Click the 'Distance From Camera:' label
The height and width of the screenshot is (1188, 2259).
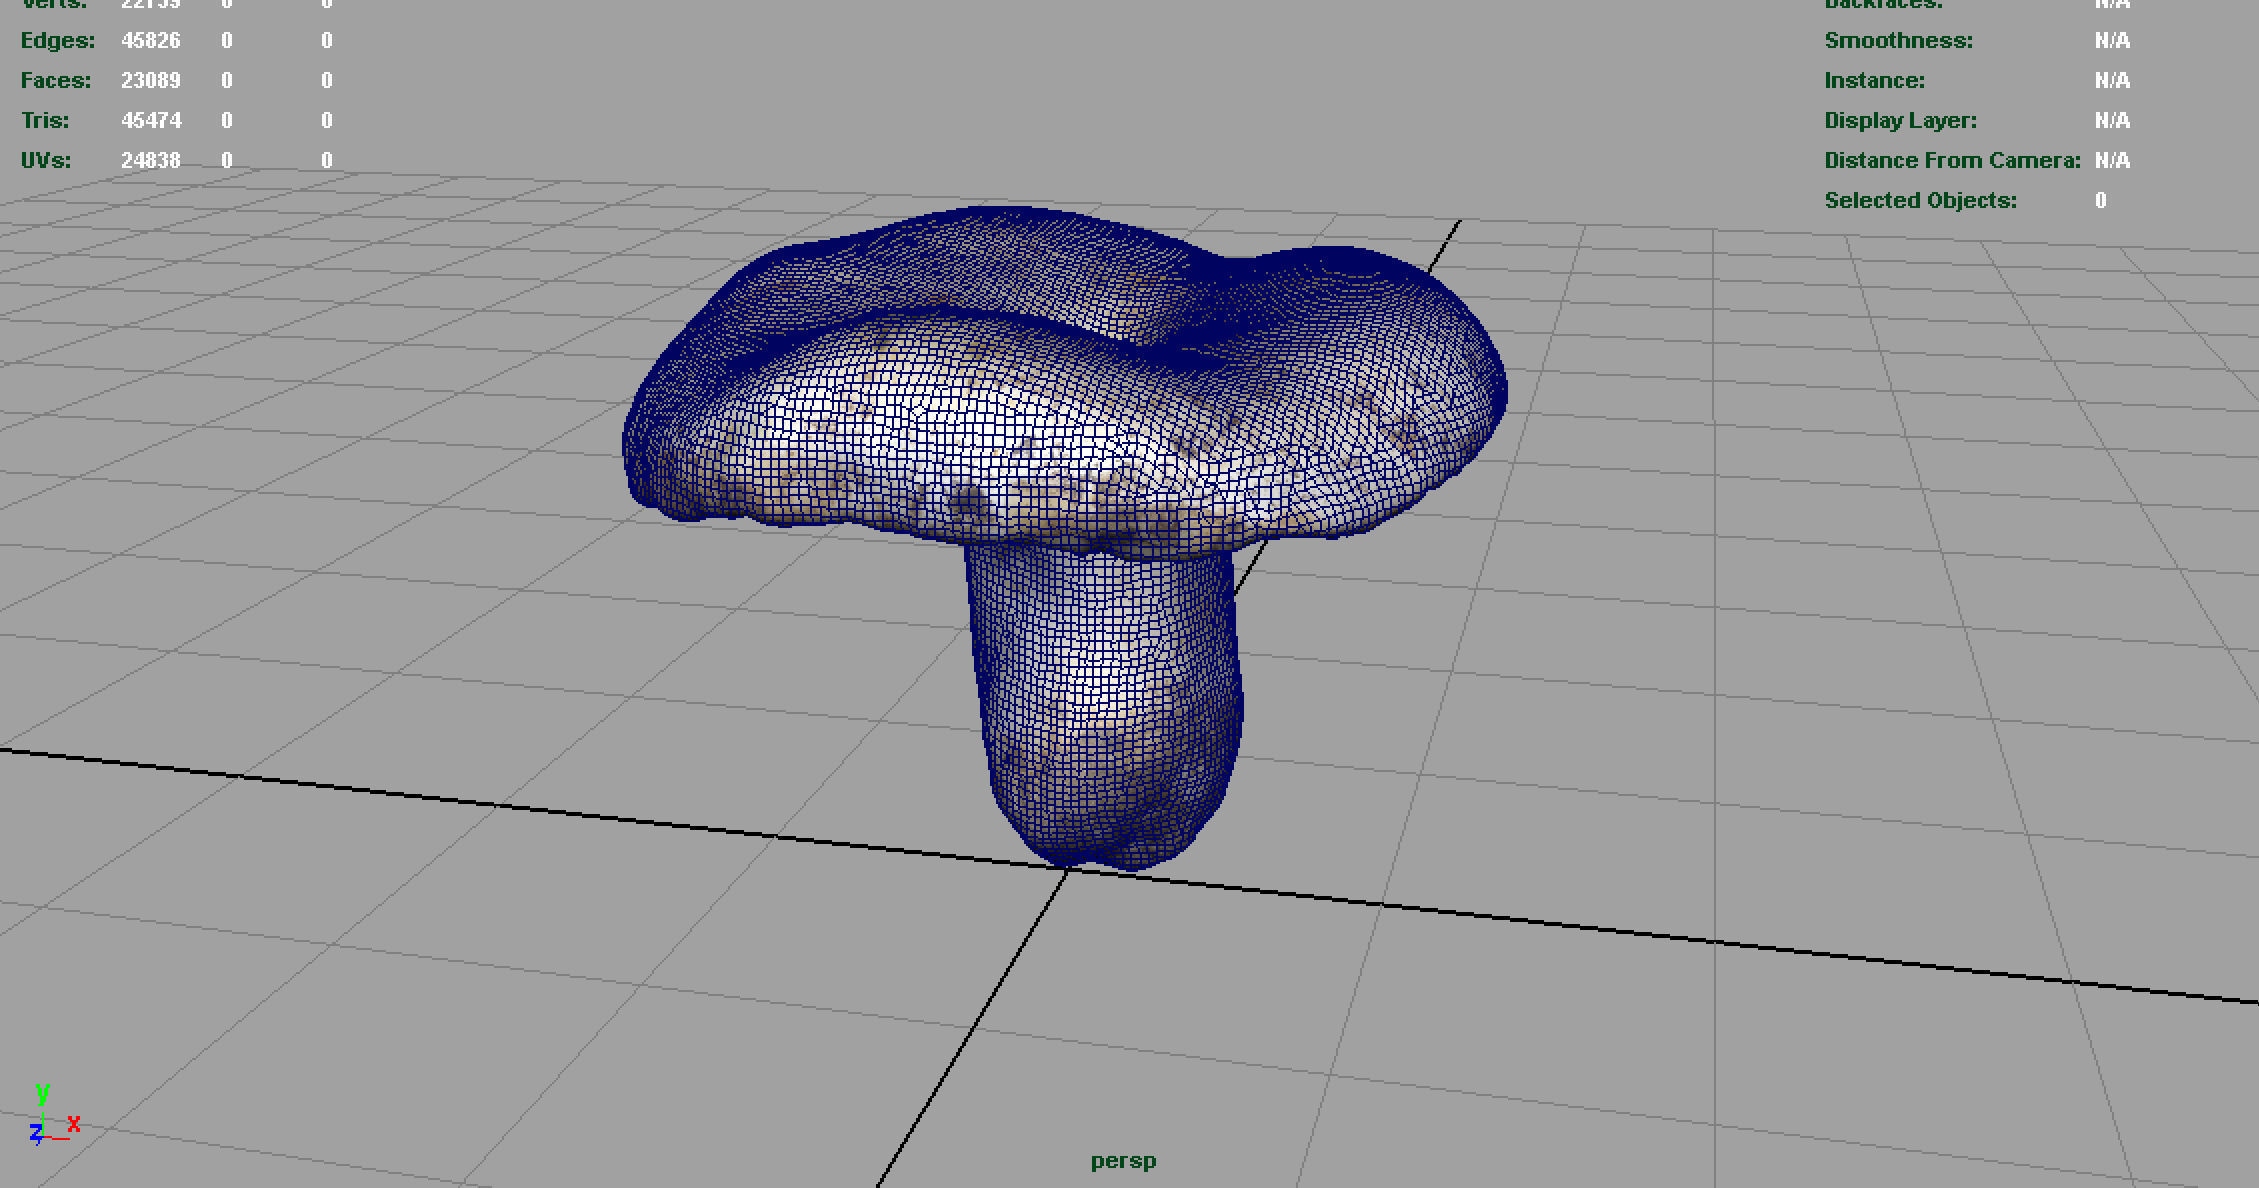click(x=1953, y=161)
